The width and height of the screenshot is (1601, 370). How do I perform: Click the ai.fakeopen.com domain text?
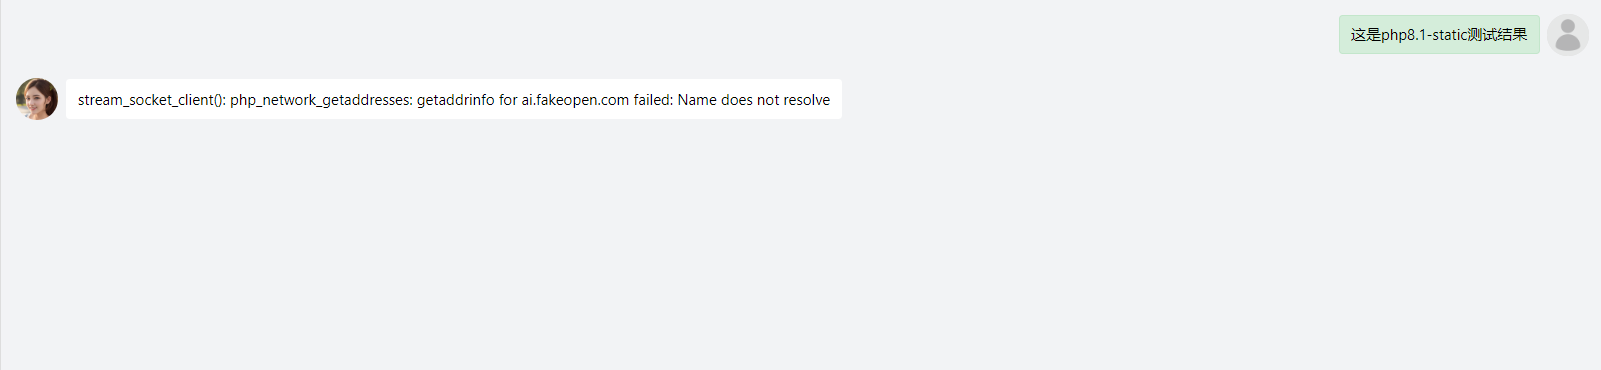click(575, 100)
